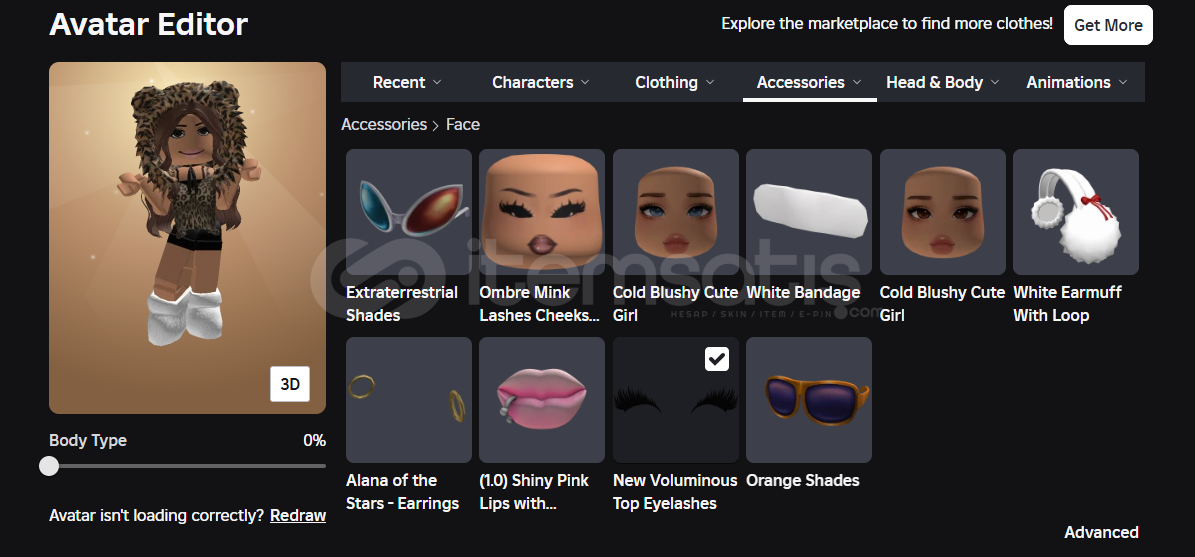Click the Face breadcrumb text
Image resolution: width=1195 pixels, height=557 pixels.
point(463,124)
